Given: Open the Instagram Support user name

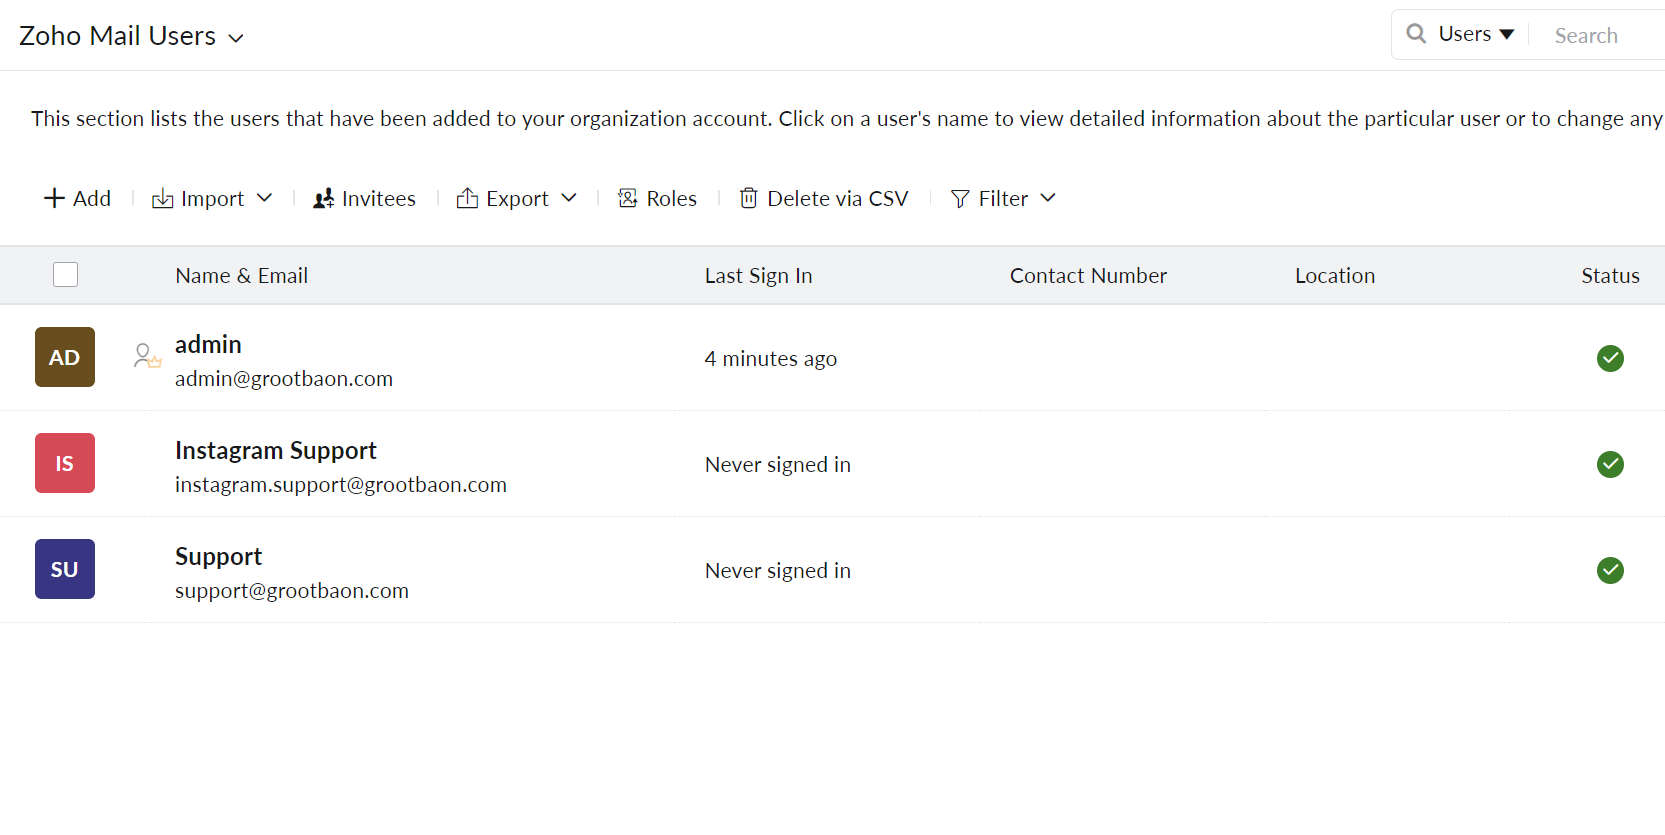Looking at the screenshot, I should (x=276, y=451).
